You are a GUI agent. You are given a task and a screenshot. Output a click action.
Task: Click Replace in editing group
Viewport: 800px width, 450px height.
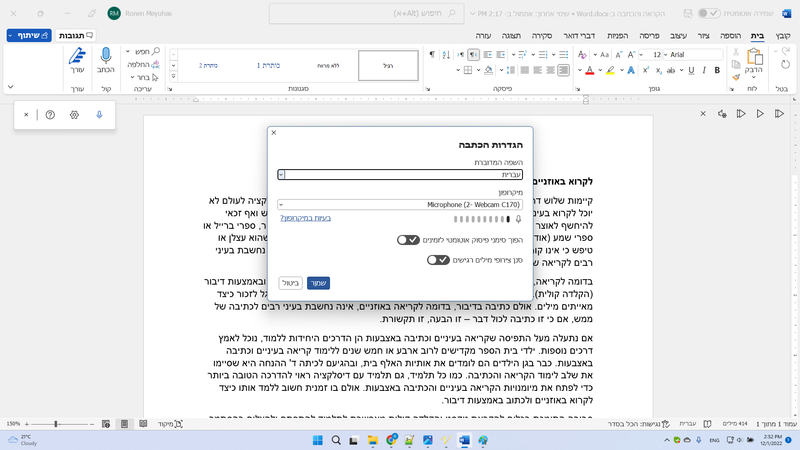pos(143,65)
